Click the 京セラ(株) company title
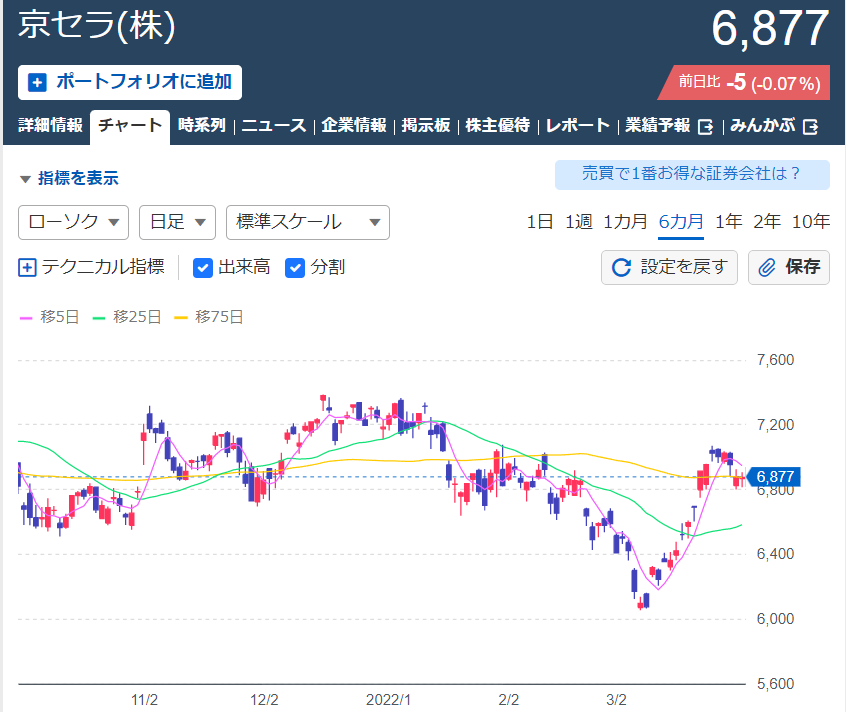Screen dimensions: 846x712 click(x=97, y=25)
